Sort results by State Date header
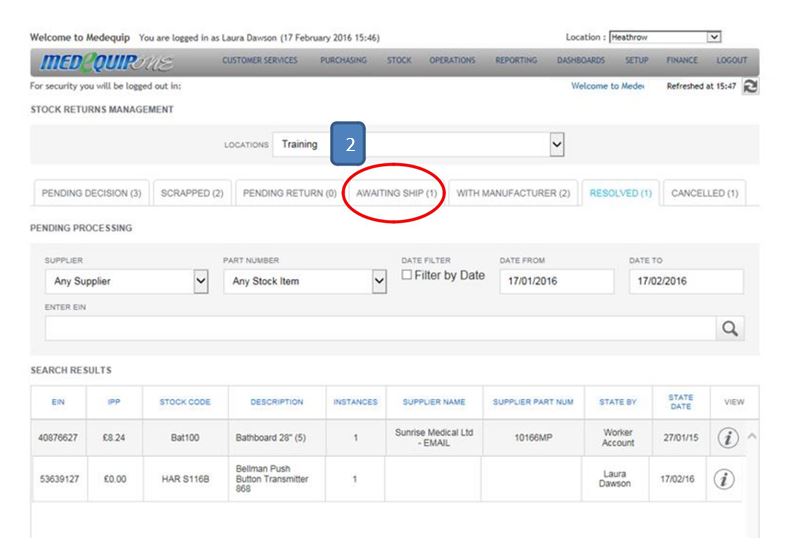Image resolution: width=786 pixels, height=550 pixels. pyautogui.click(x=681, y=402)
